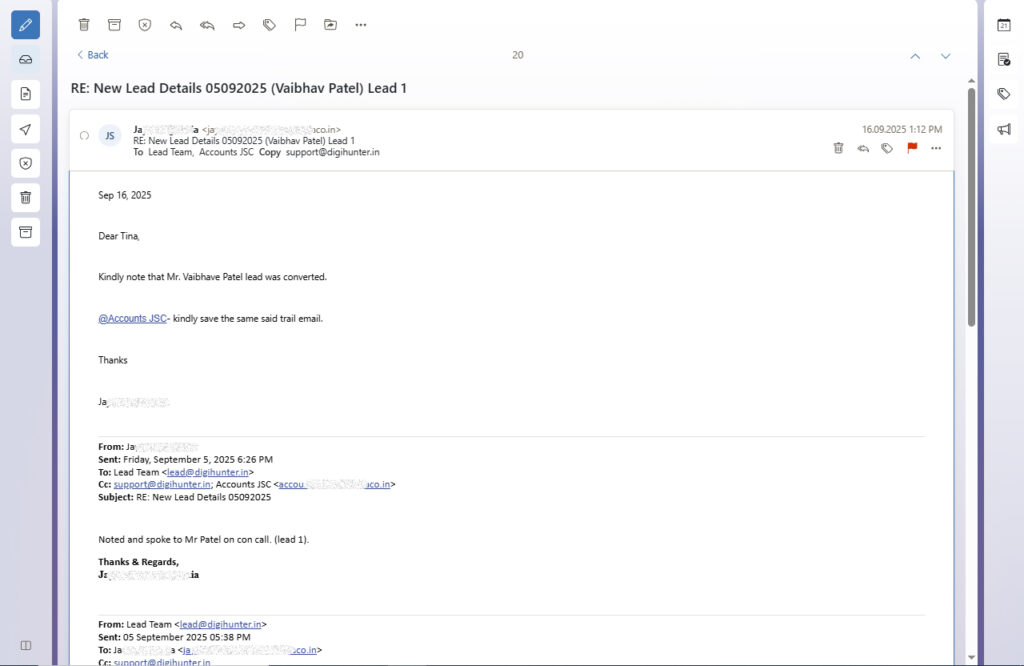Viewport: 1024px width, 666px height.
Task: Open the calendar icon in right panel
Action: point(1004,25)
